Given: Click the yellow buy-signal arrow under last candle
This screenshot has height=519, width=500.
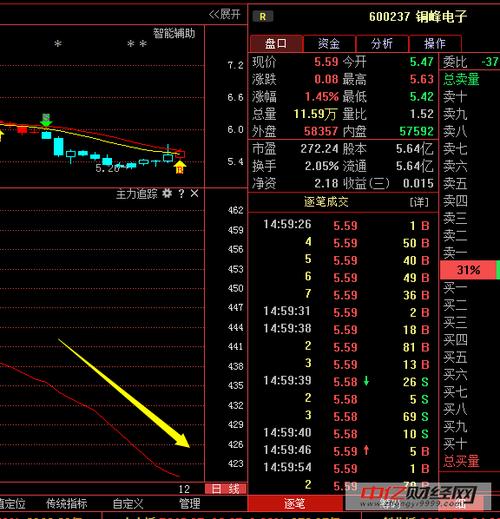Looking at the screenshot, I should 180,167.
